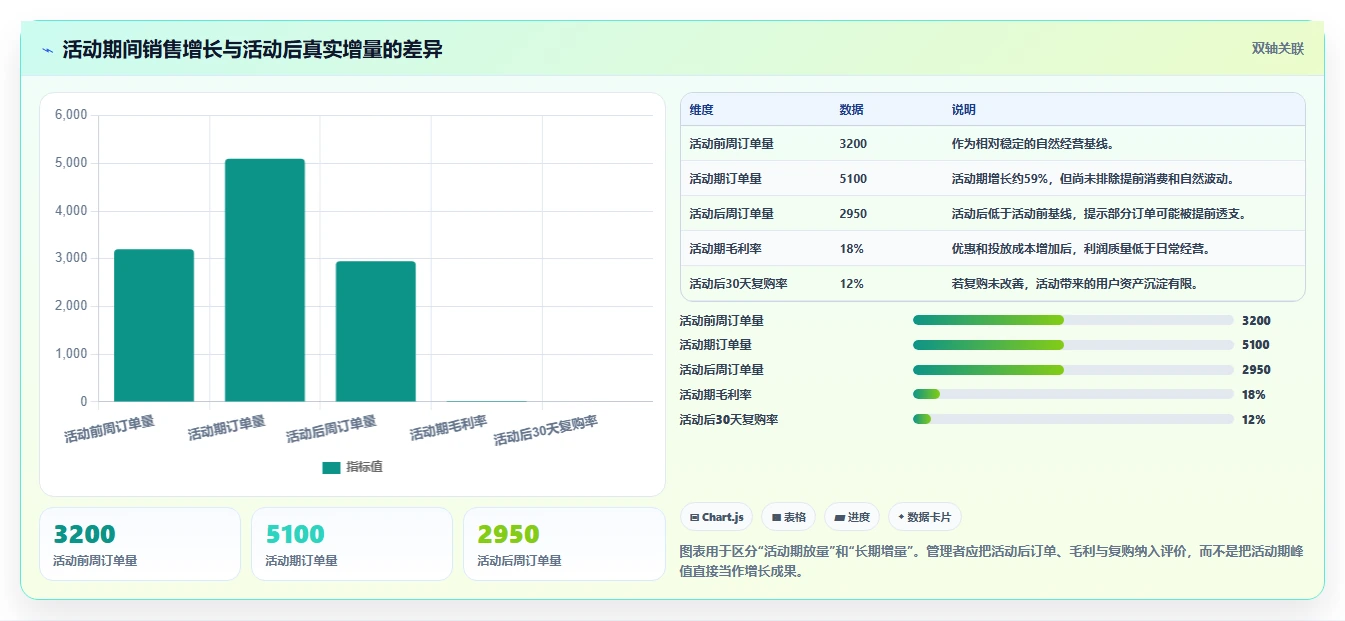The image size is (1345, 621).
Task: Click the 活动后周订单量 bar in chart
Action: 376,331
